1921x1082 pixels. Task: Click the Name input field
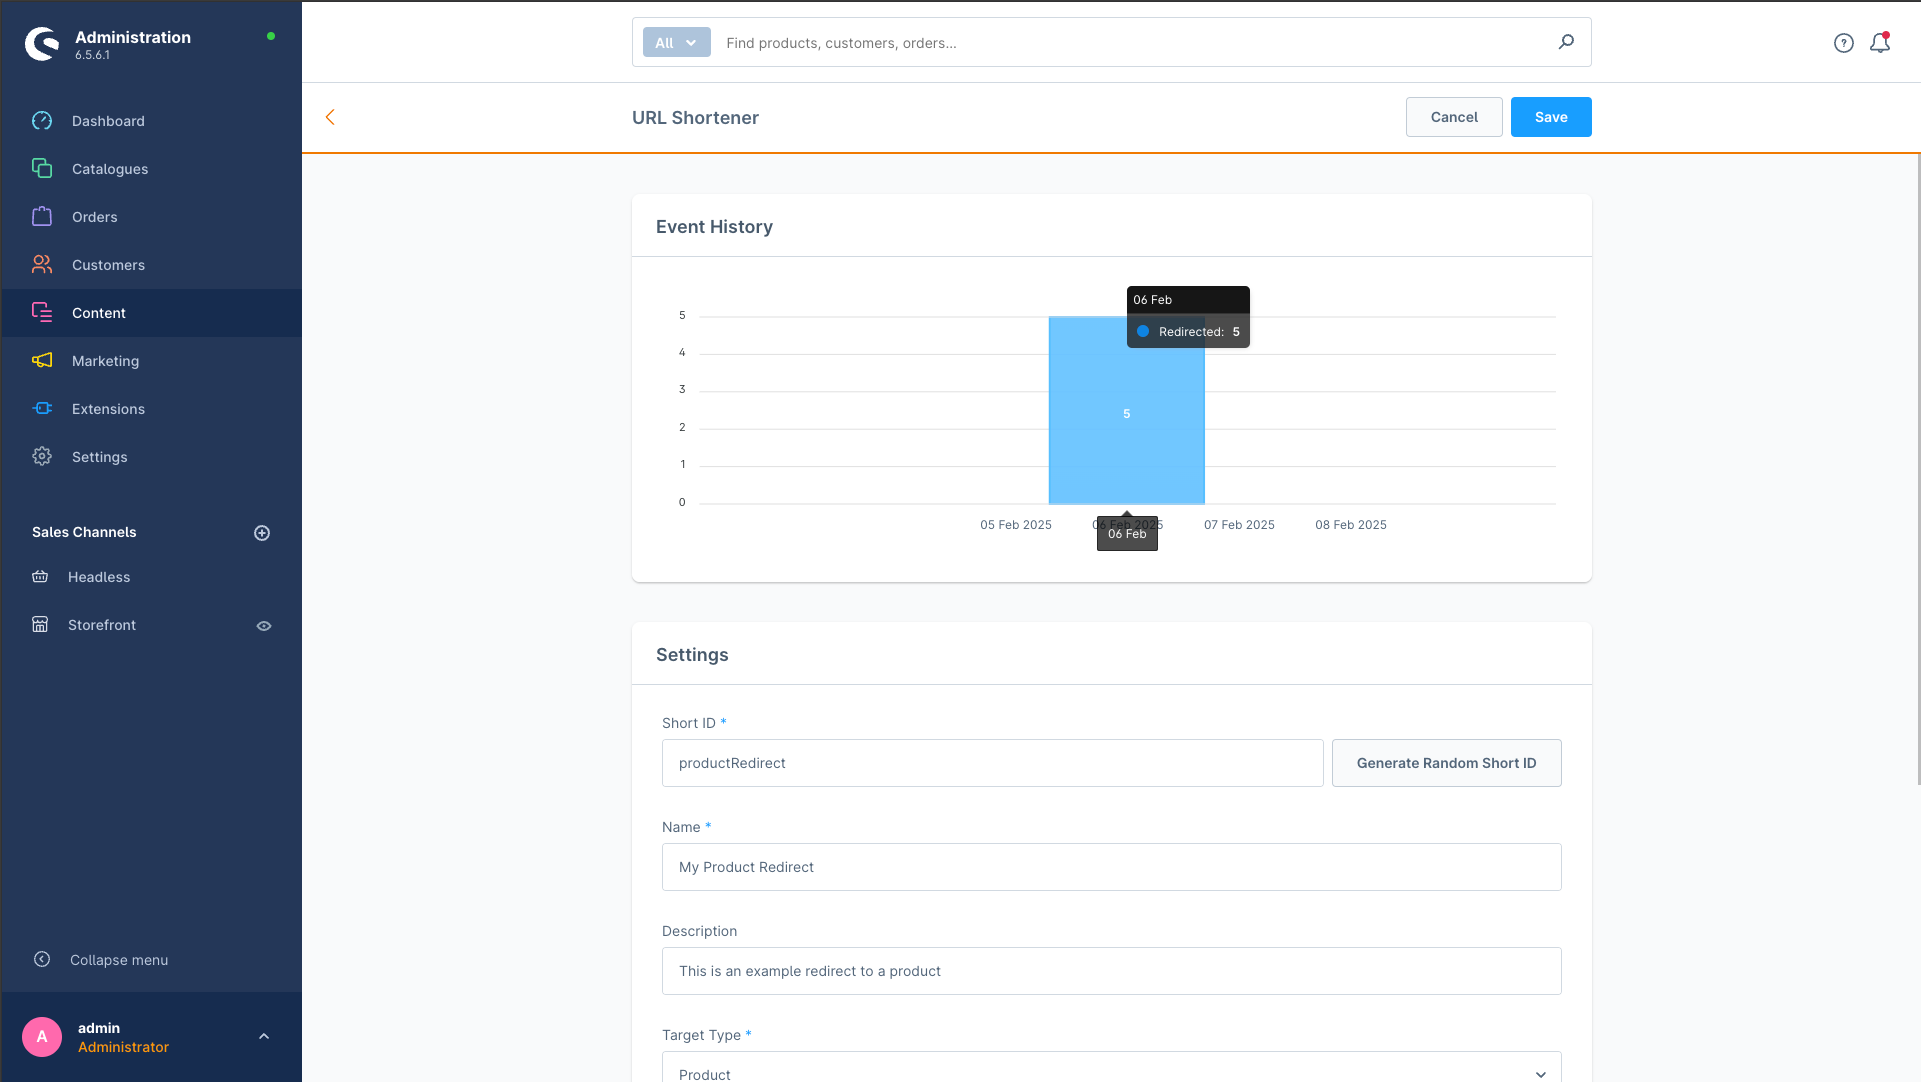[1112, 867]
